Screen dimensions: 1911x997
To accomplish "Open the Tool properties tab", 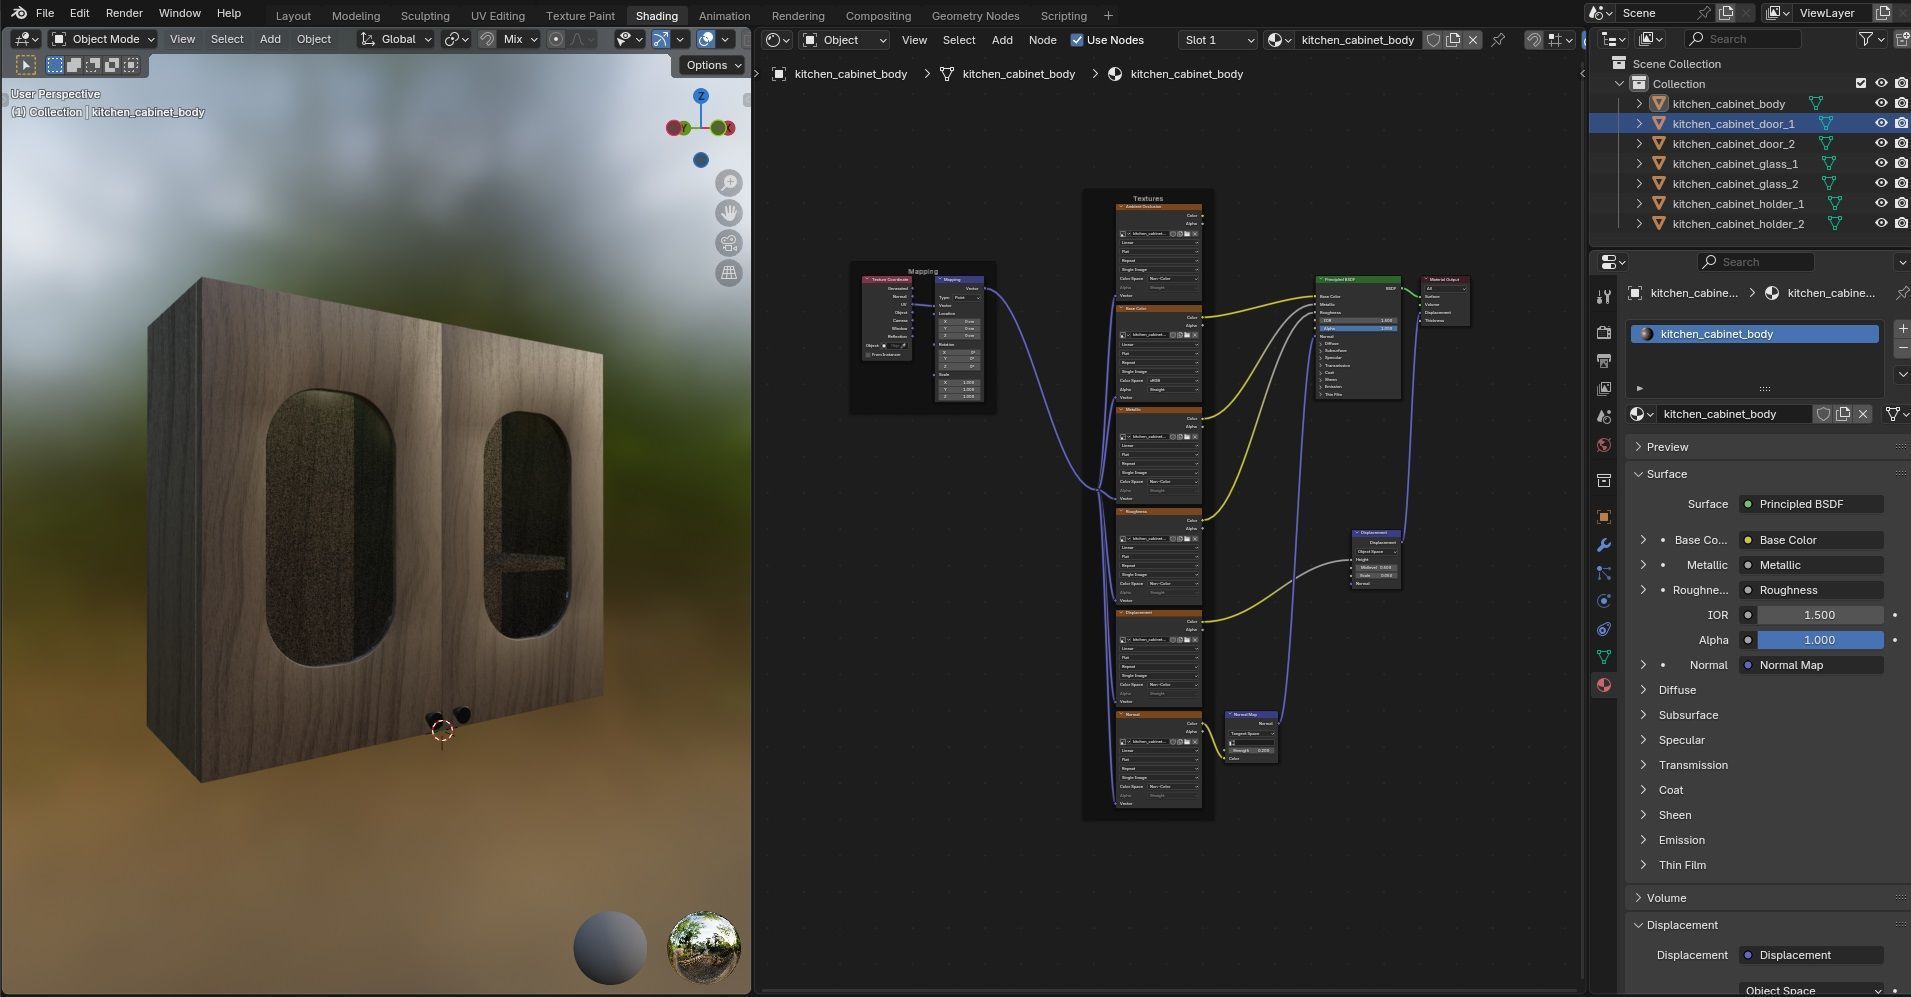I will point(1604,297).
